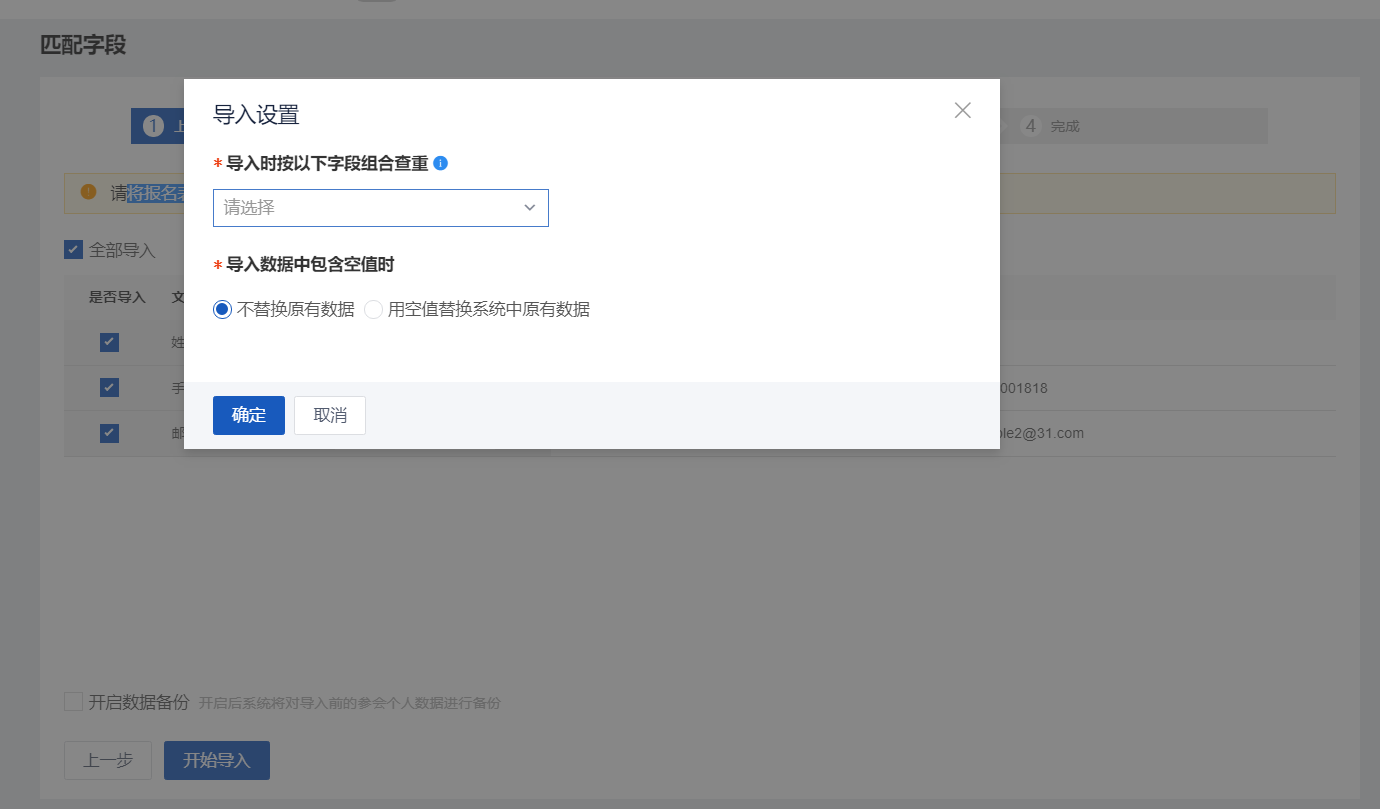The width and height of the screenshot is (1380, 809).
Task: Click the 导入设置 dialog title
Action: pyautogui.click(x=256, y=115)
